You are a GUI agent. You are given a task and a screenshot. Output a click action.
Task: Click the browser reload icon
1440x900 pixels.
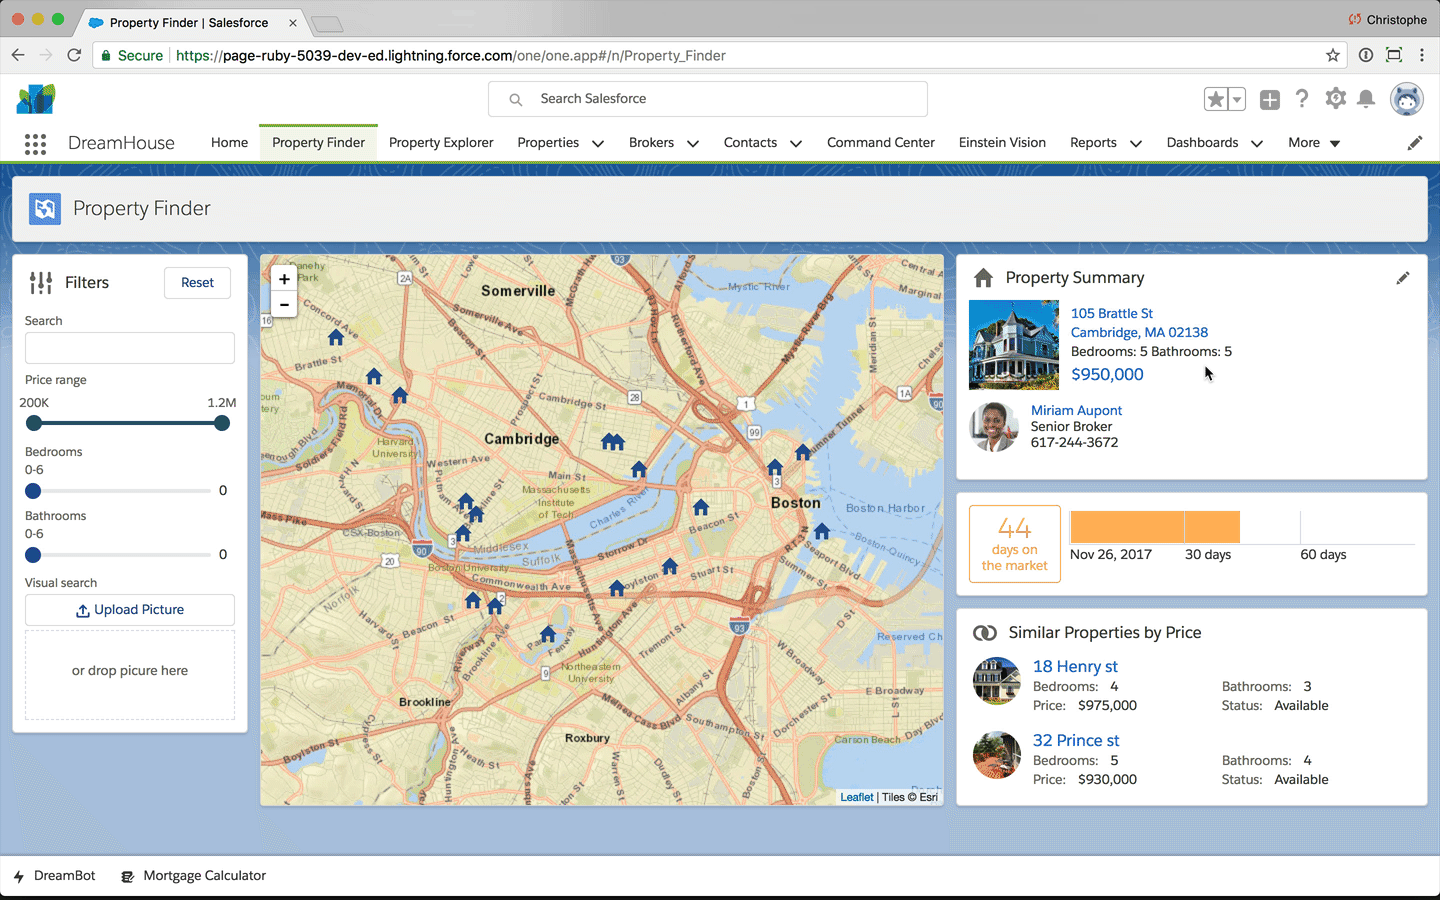coord(74,55)
